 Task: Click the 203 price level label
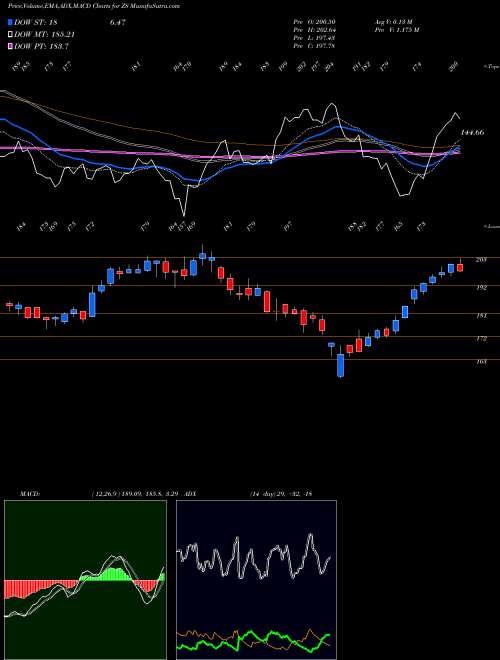pyautogui.click(x=481, y=260)
